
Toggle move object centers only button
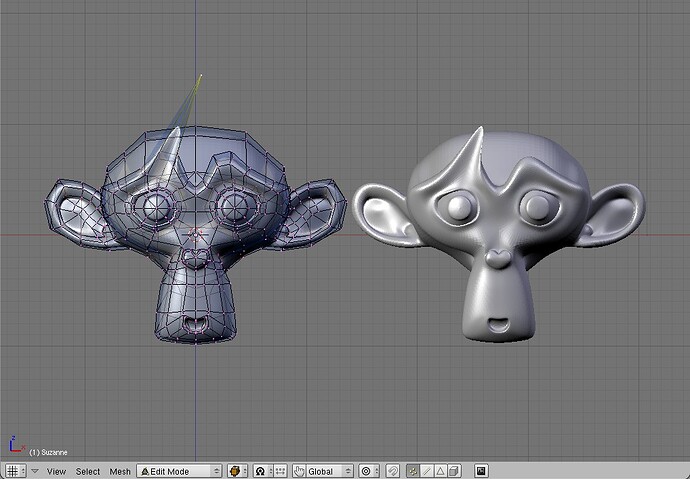coord(280,471)
